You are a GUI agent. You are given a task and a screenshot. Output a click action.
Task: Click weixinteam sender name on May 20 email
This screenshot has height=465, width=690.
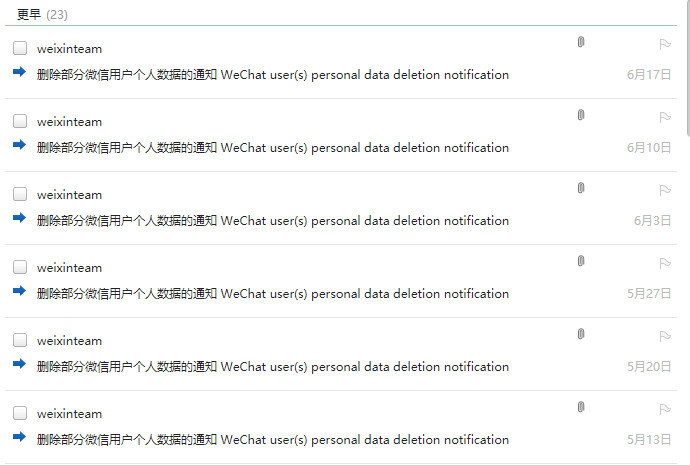pos(69,341)
